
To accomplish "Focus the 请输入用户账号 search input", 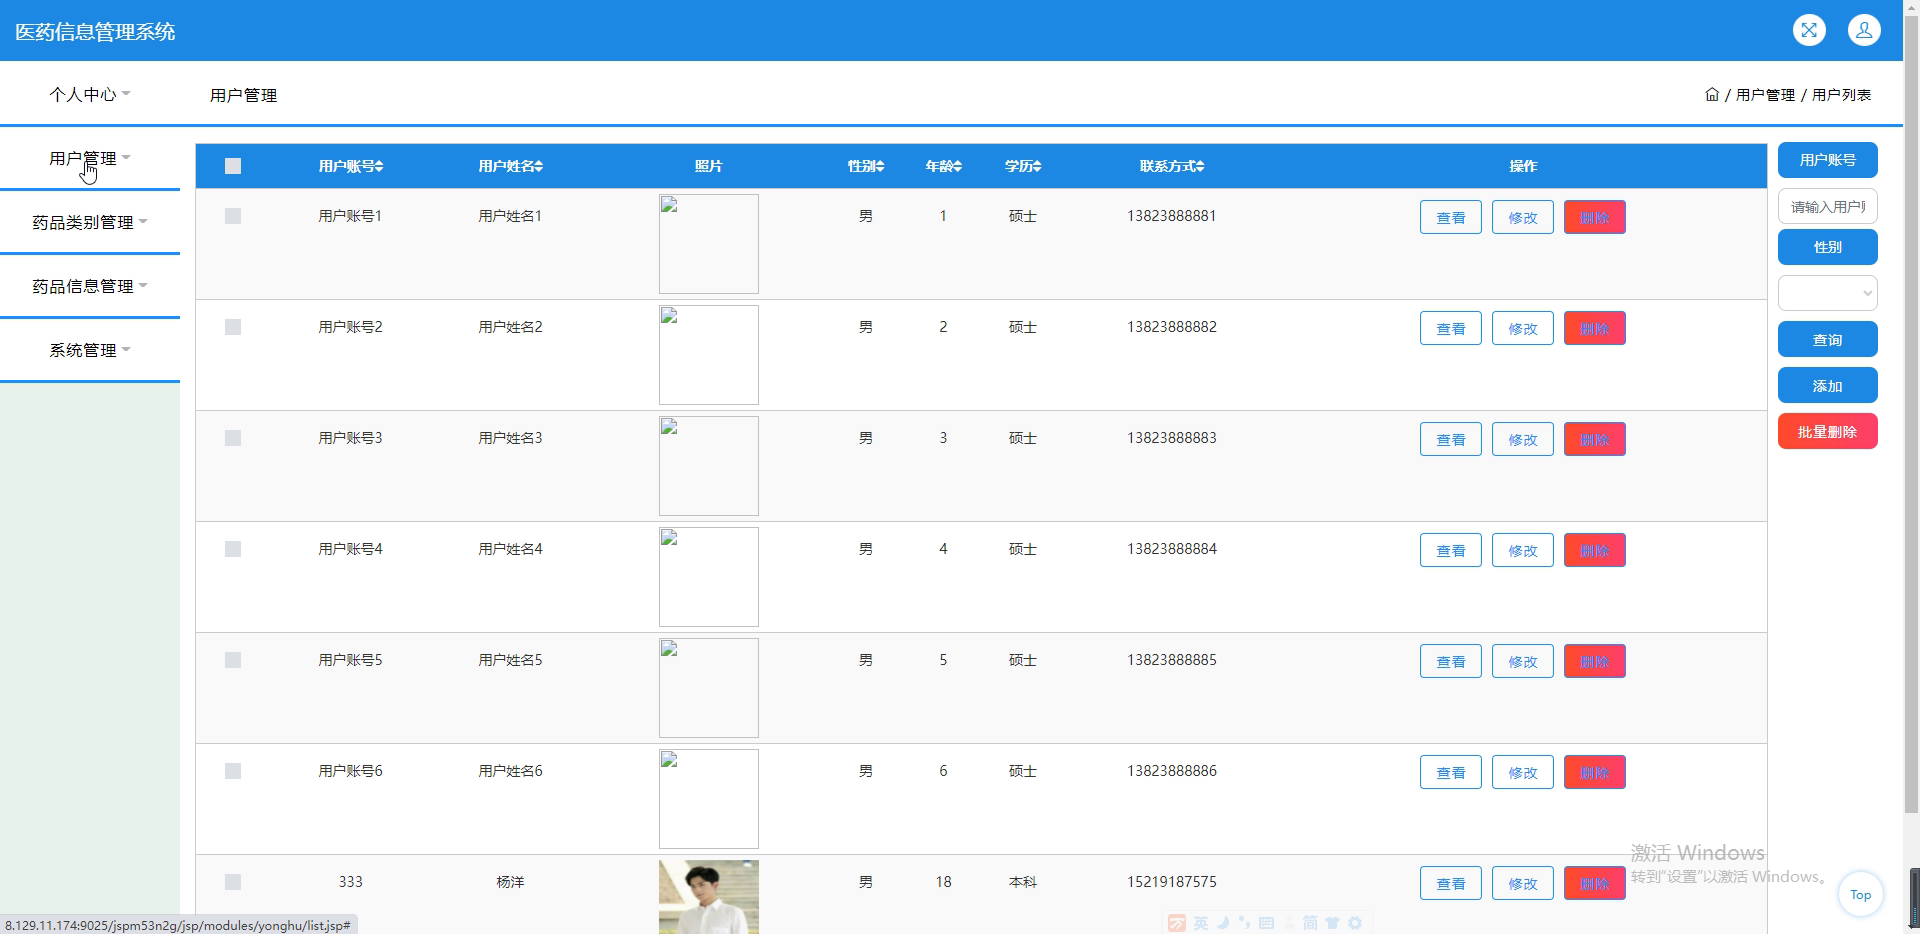I will click(1827, 206).
